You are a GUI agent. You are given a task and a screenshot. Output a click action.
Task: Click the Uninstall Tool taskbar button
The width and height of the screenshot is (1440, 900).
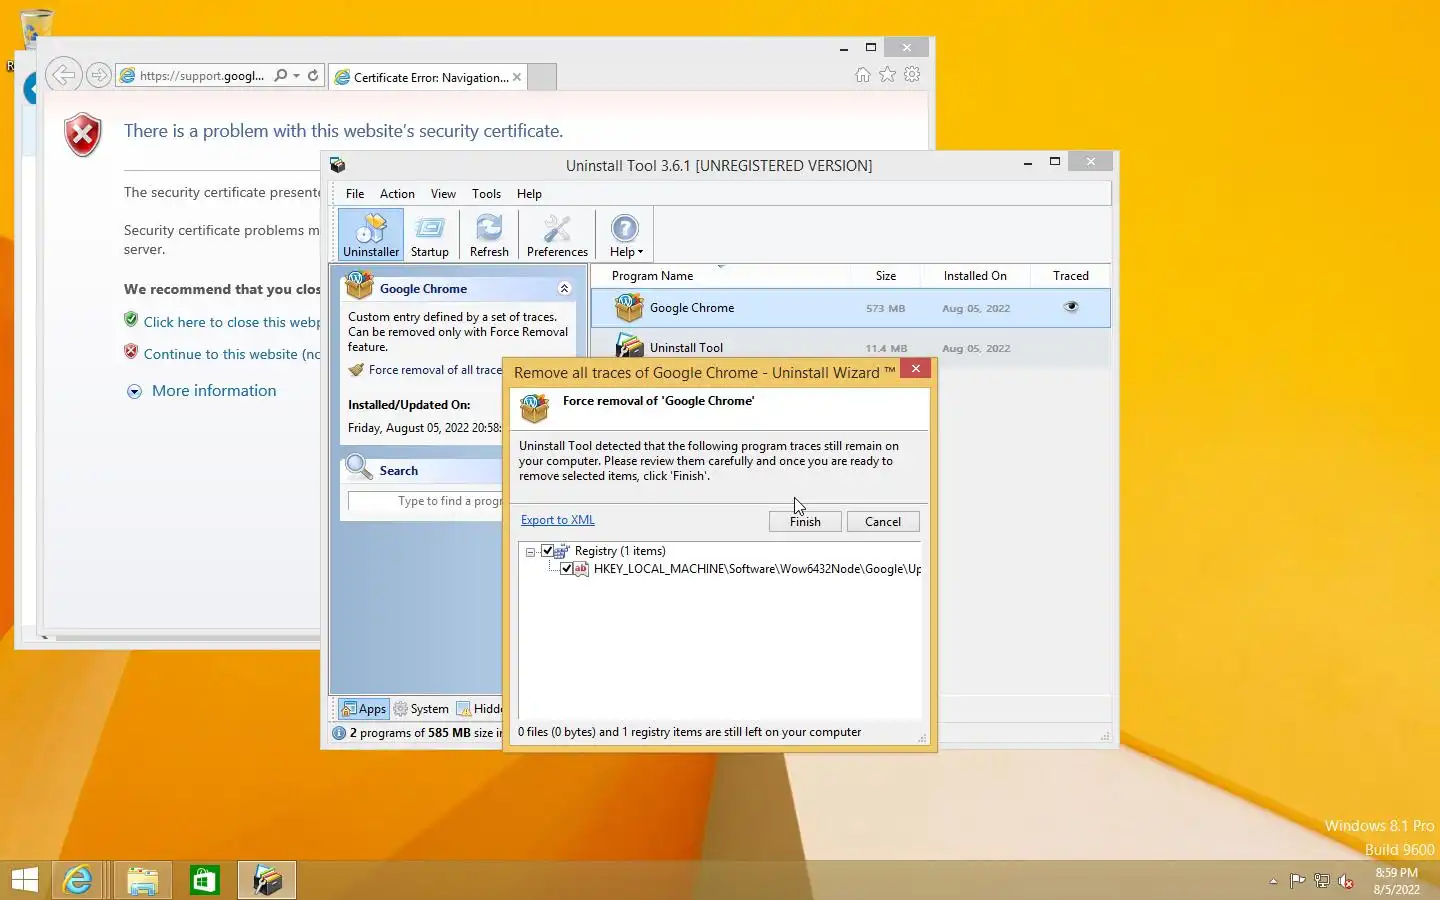pos(267,880)
